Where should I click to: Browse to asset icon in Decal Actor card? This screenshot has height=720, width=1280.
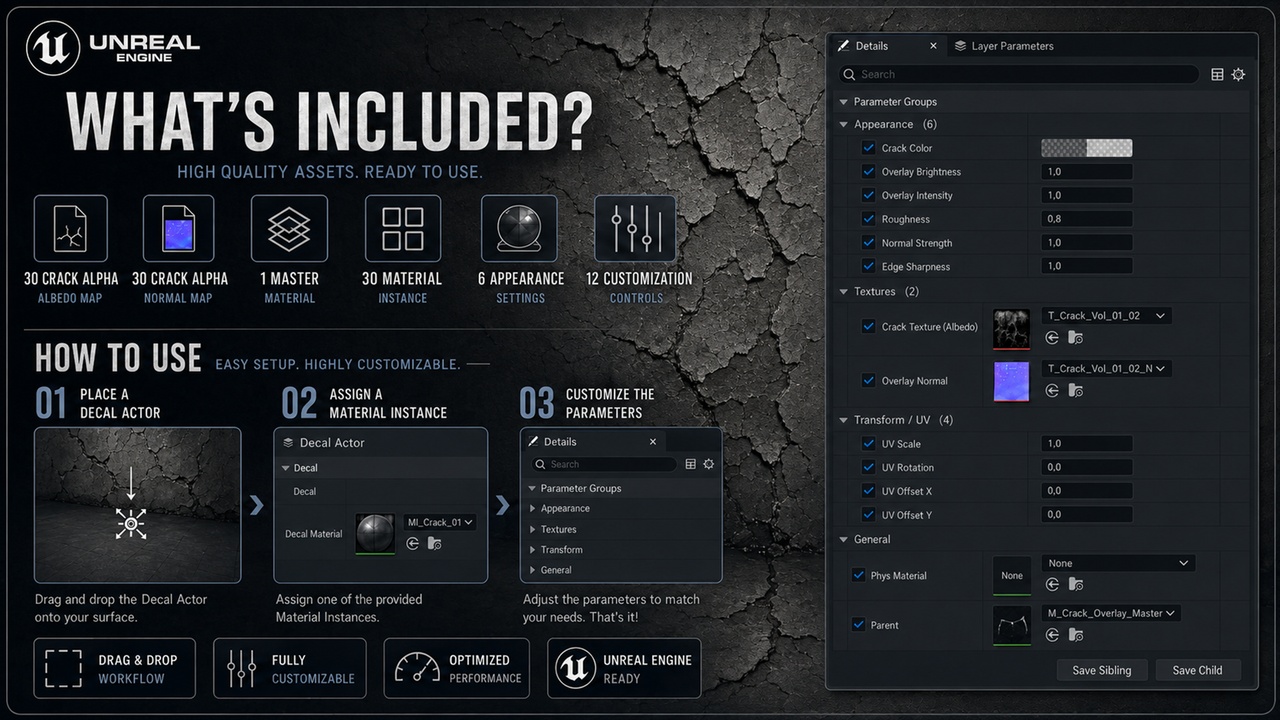434,544
